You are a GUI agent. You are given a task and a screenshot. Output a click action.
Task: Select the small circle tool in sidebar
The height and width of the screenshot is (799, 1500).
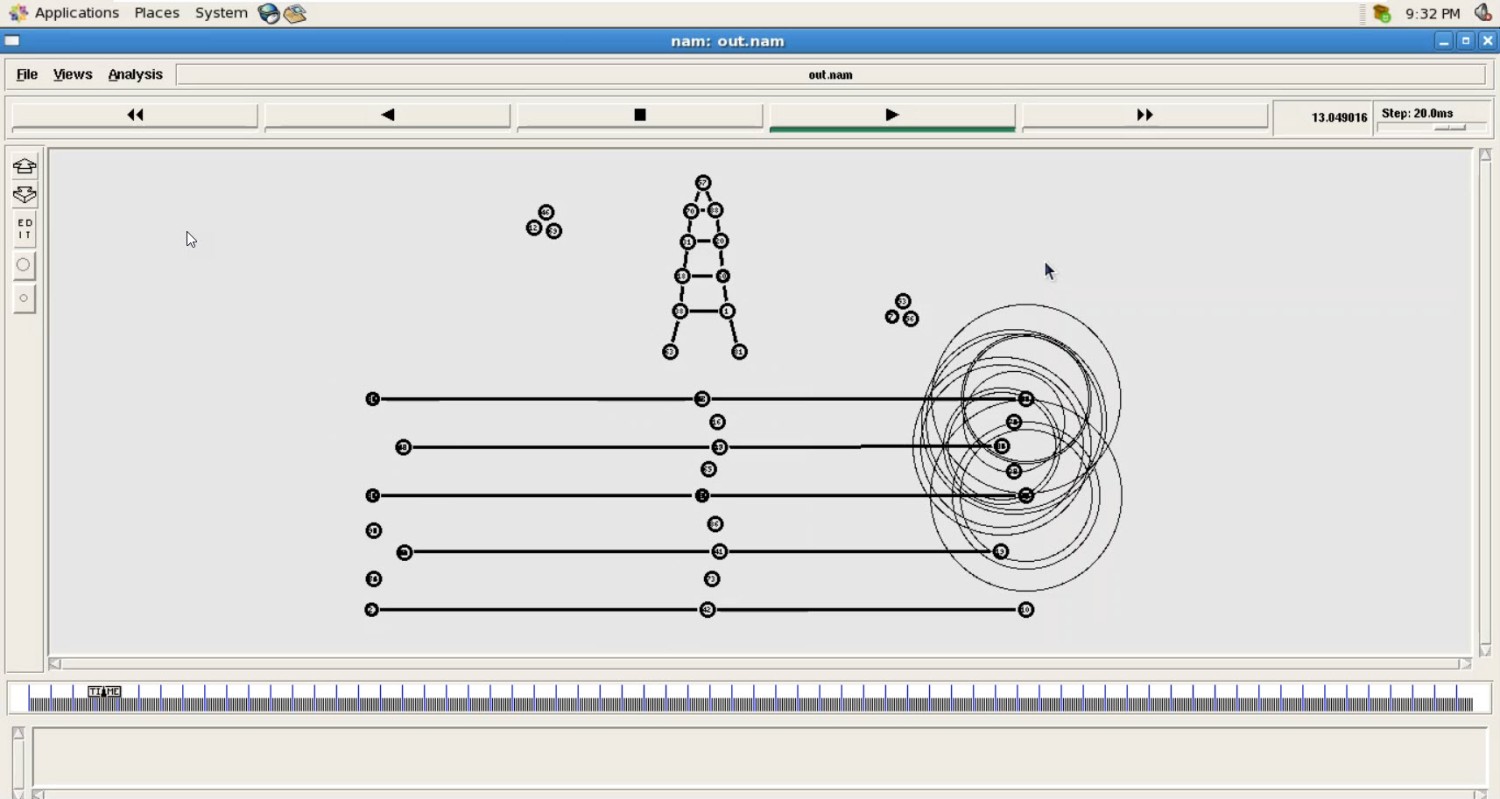[x=24, y=297]
